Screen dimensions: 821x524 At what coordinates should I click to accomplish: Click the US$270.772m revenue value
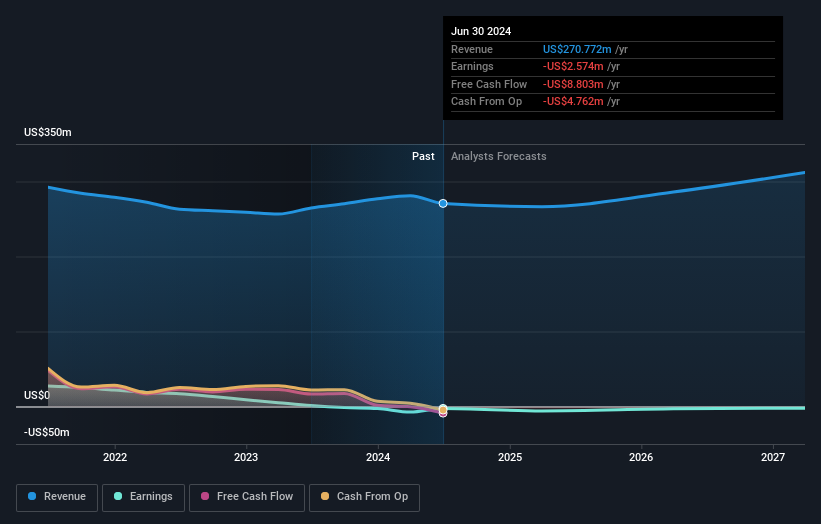click(577, 49)
